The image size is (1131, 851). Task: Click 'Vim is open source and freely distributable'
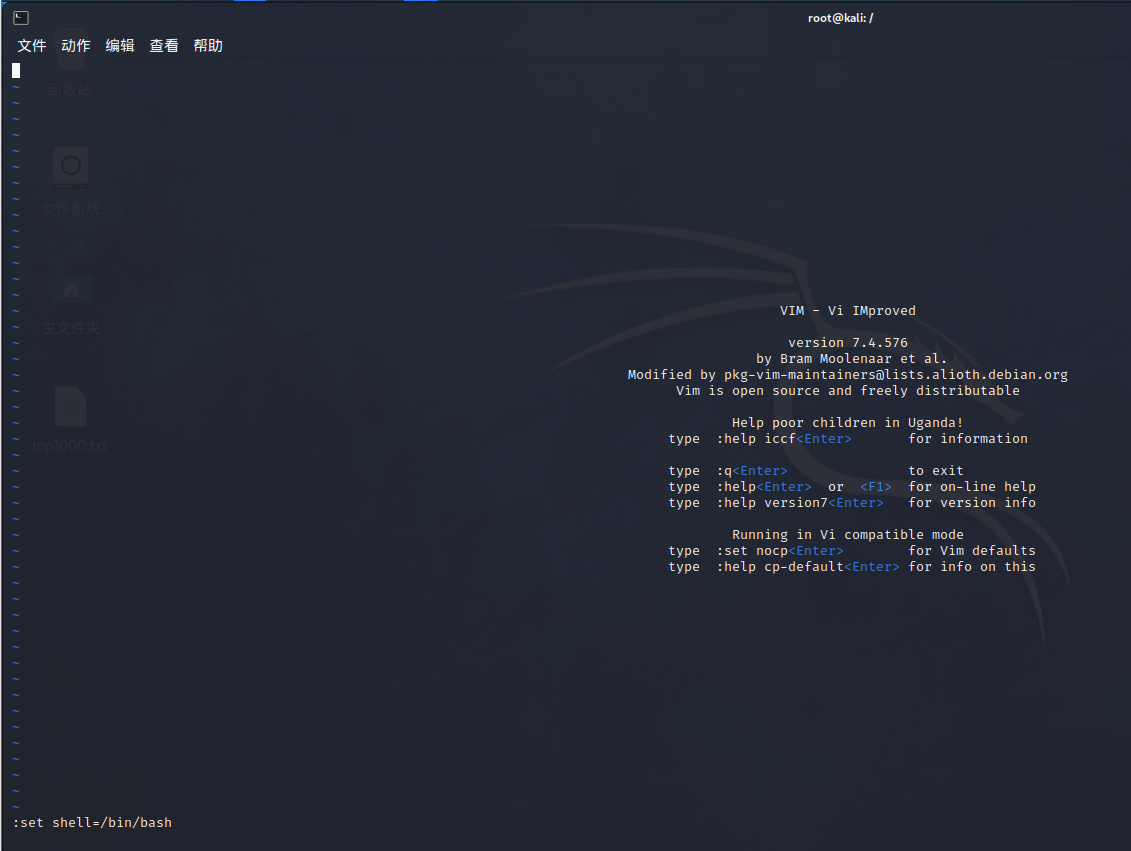pyautogui.click(x=848, y=390)
